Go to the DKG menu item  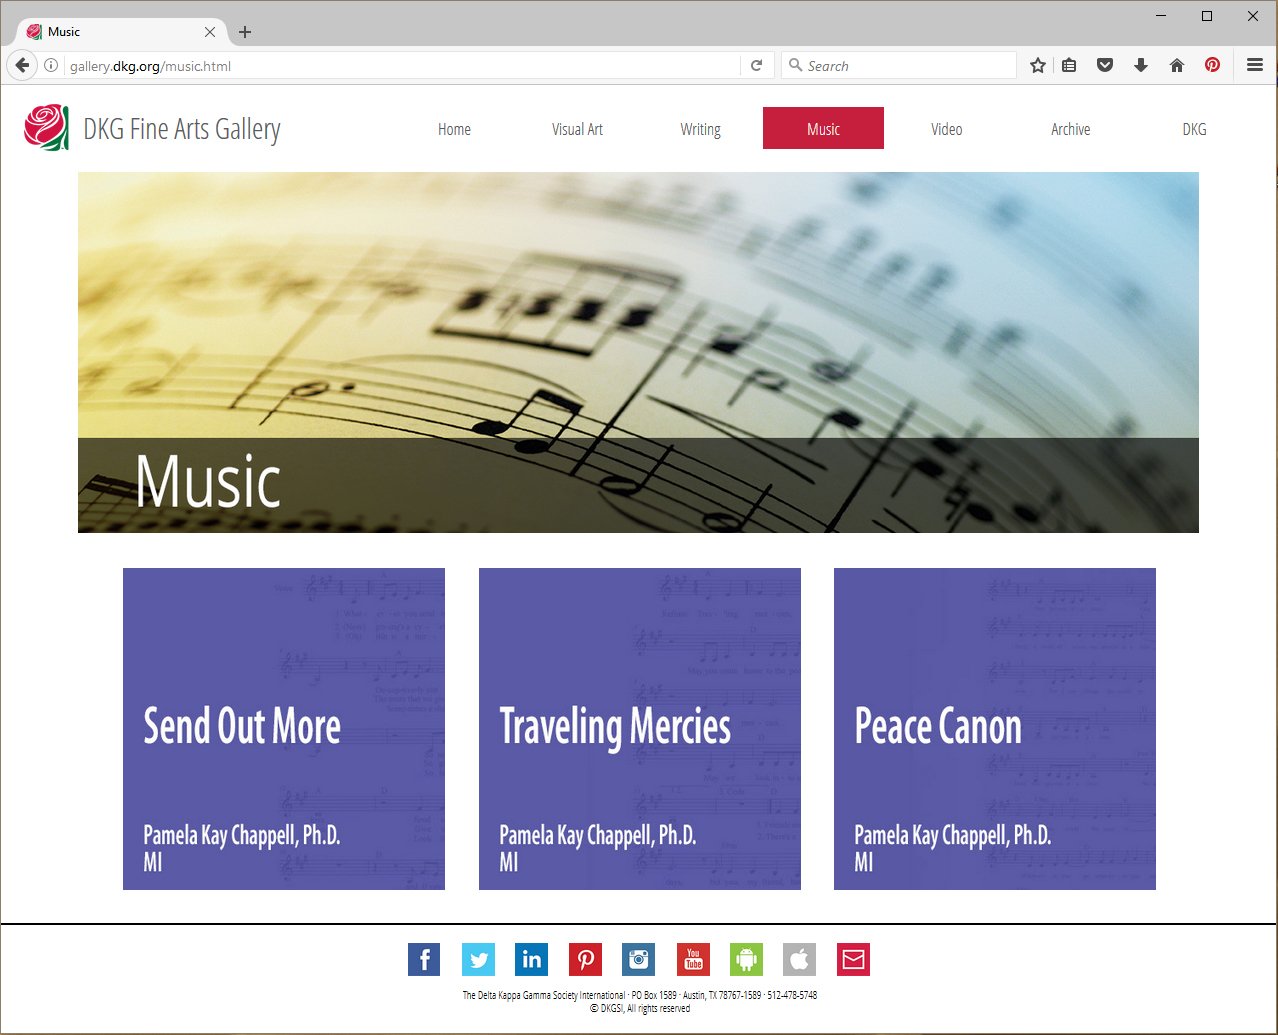[1194, 129]
